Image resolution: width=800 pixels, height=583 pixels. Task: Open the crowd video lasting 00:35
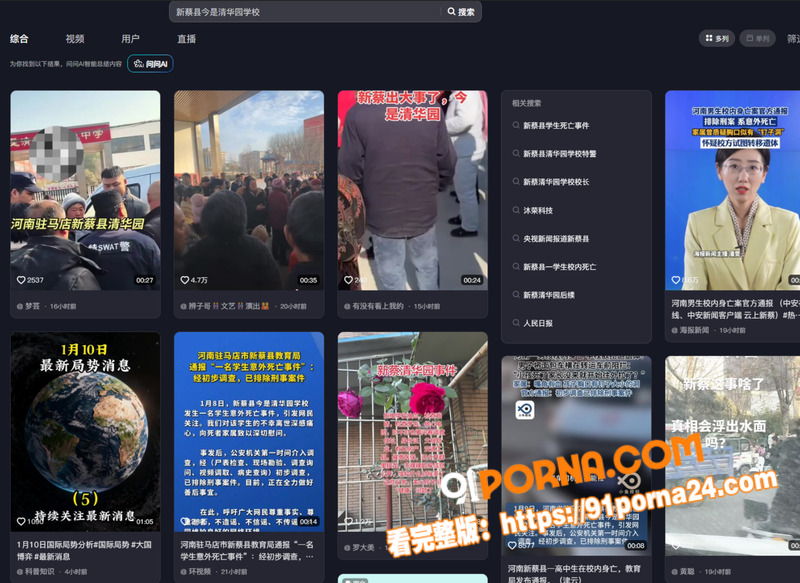click(249, 190)
